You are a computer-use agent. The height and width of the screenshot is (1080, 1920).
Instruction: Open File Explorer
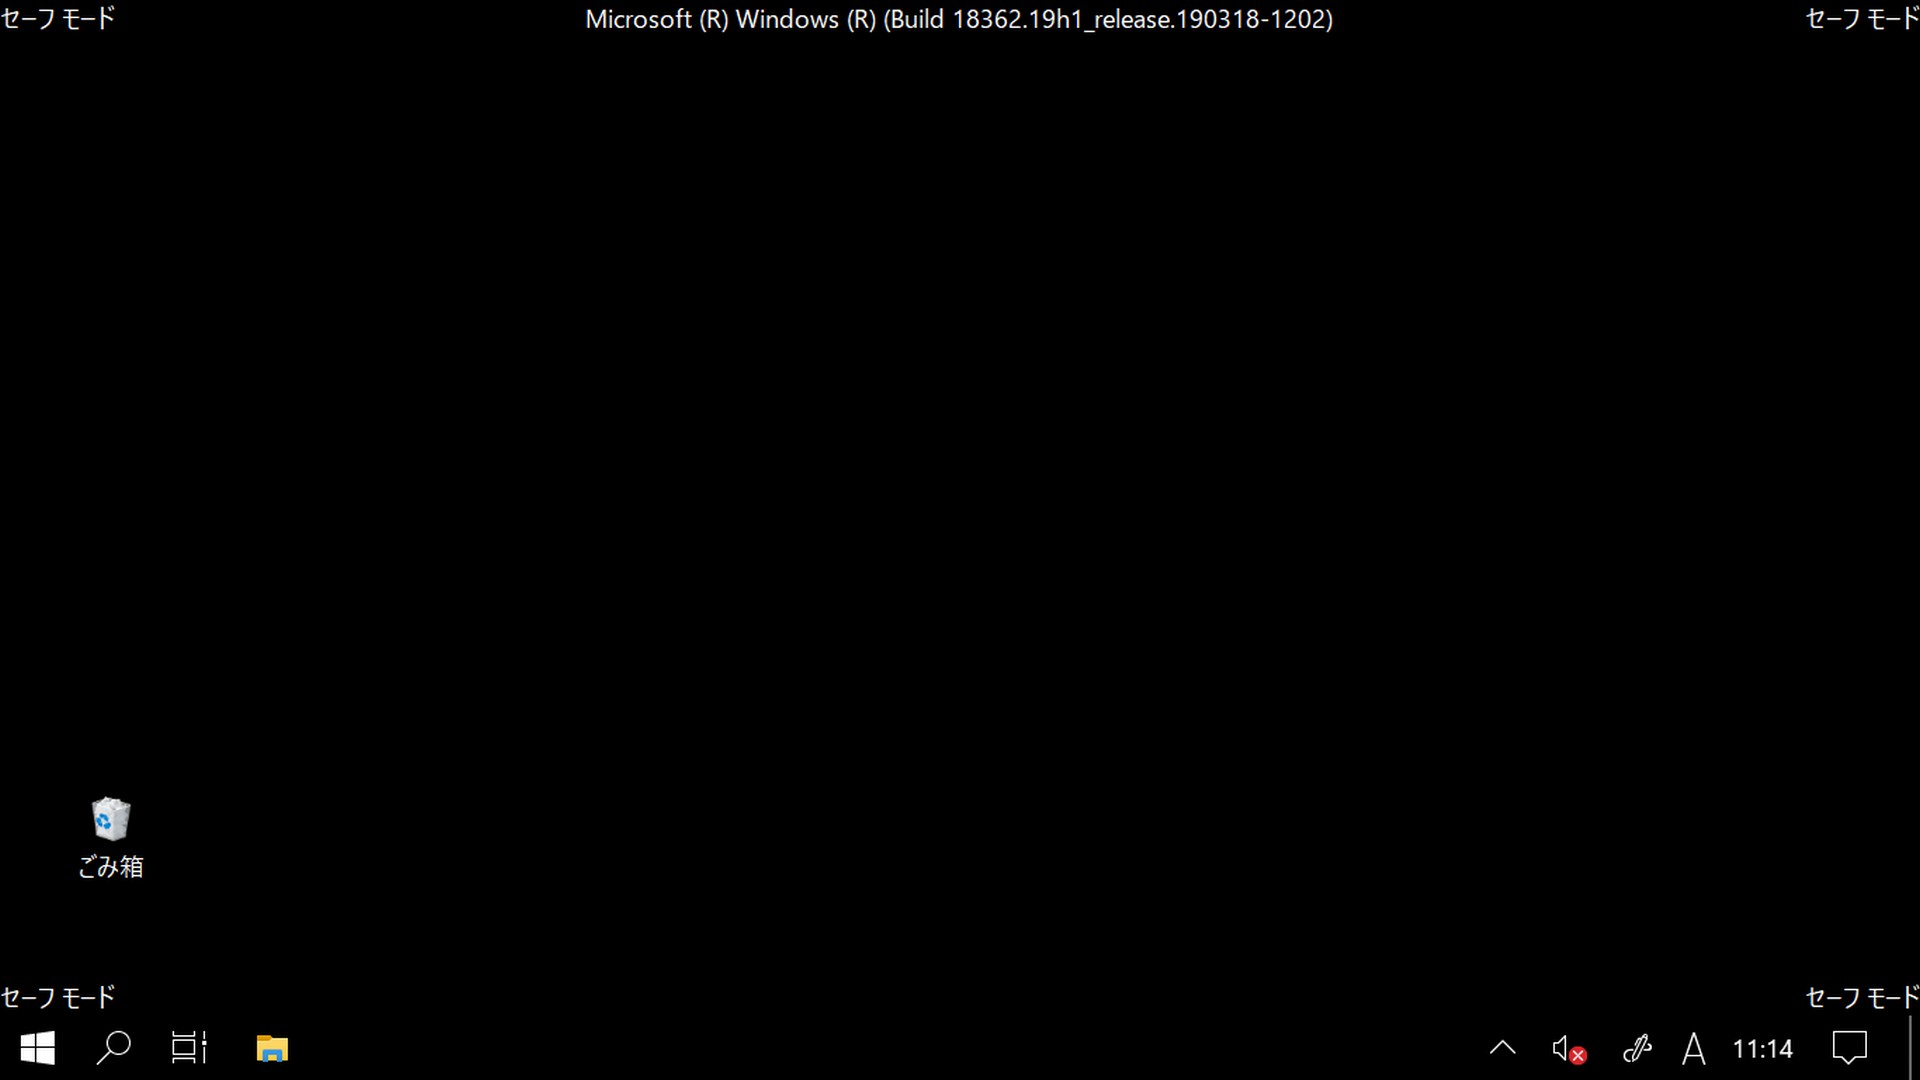tap(272, 1048)
